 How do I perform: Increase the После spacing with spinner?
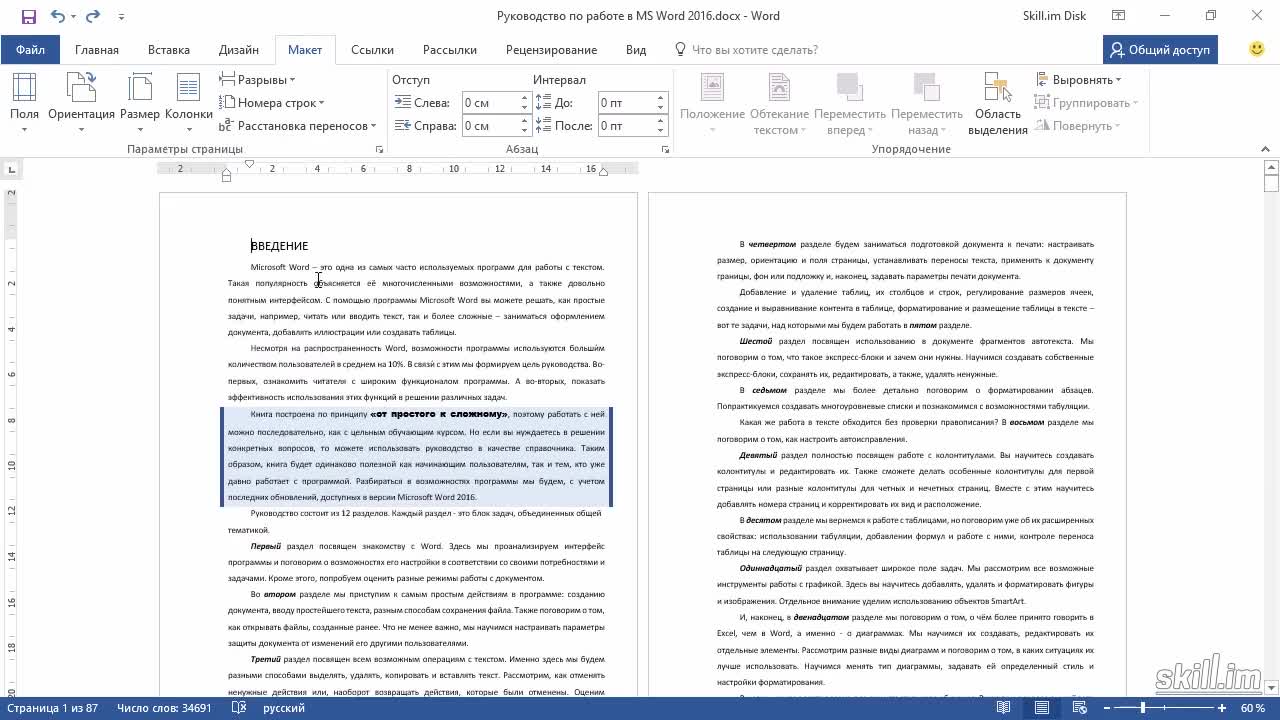(x=660, y=121)
